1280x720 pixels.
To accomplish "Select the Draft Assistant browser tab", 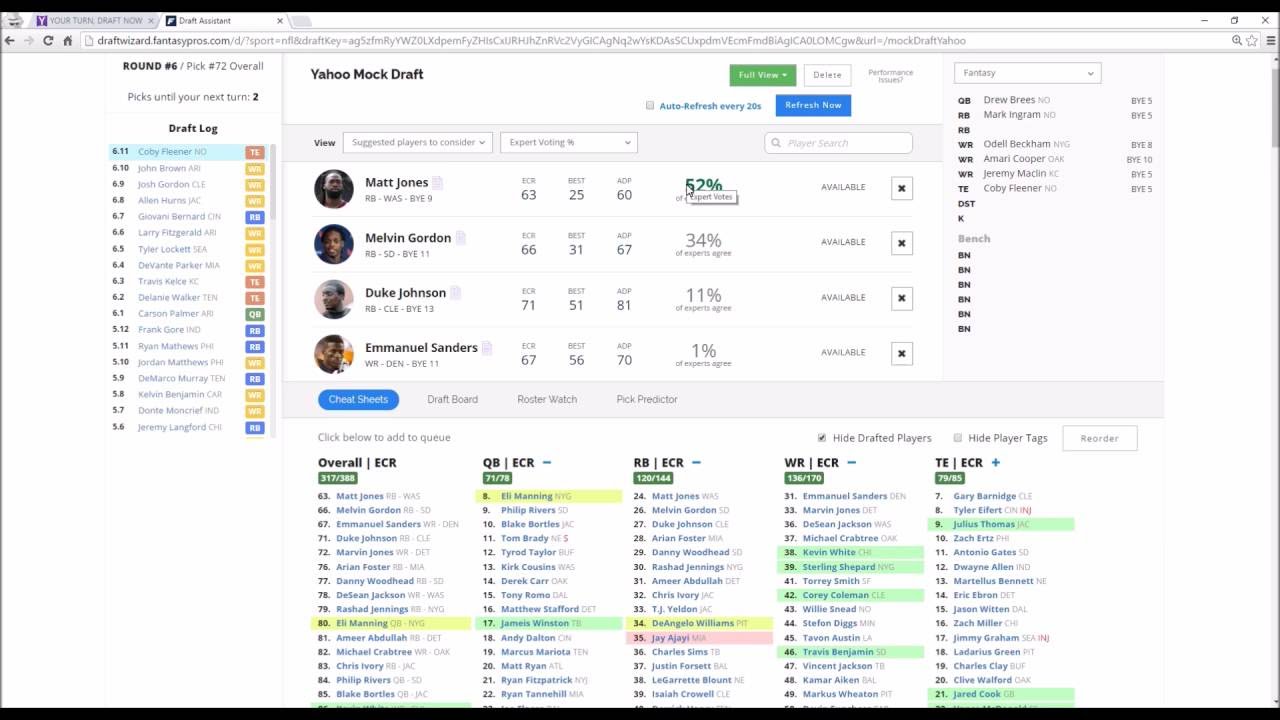I will point(220,20).
